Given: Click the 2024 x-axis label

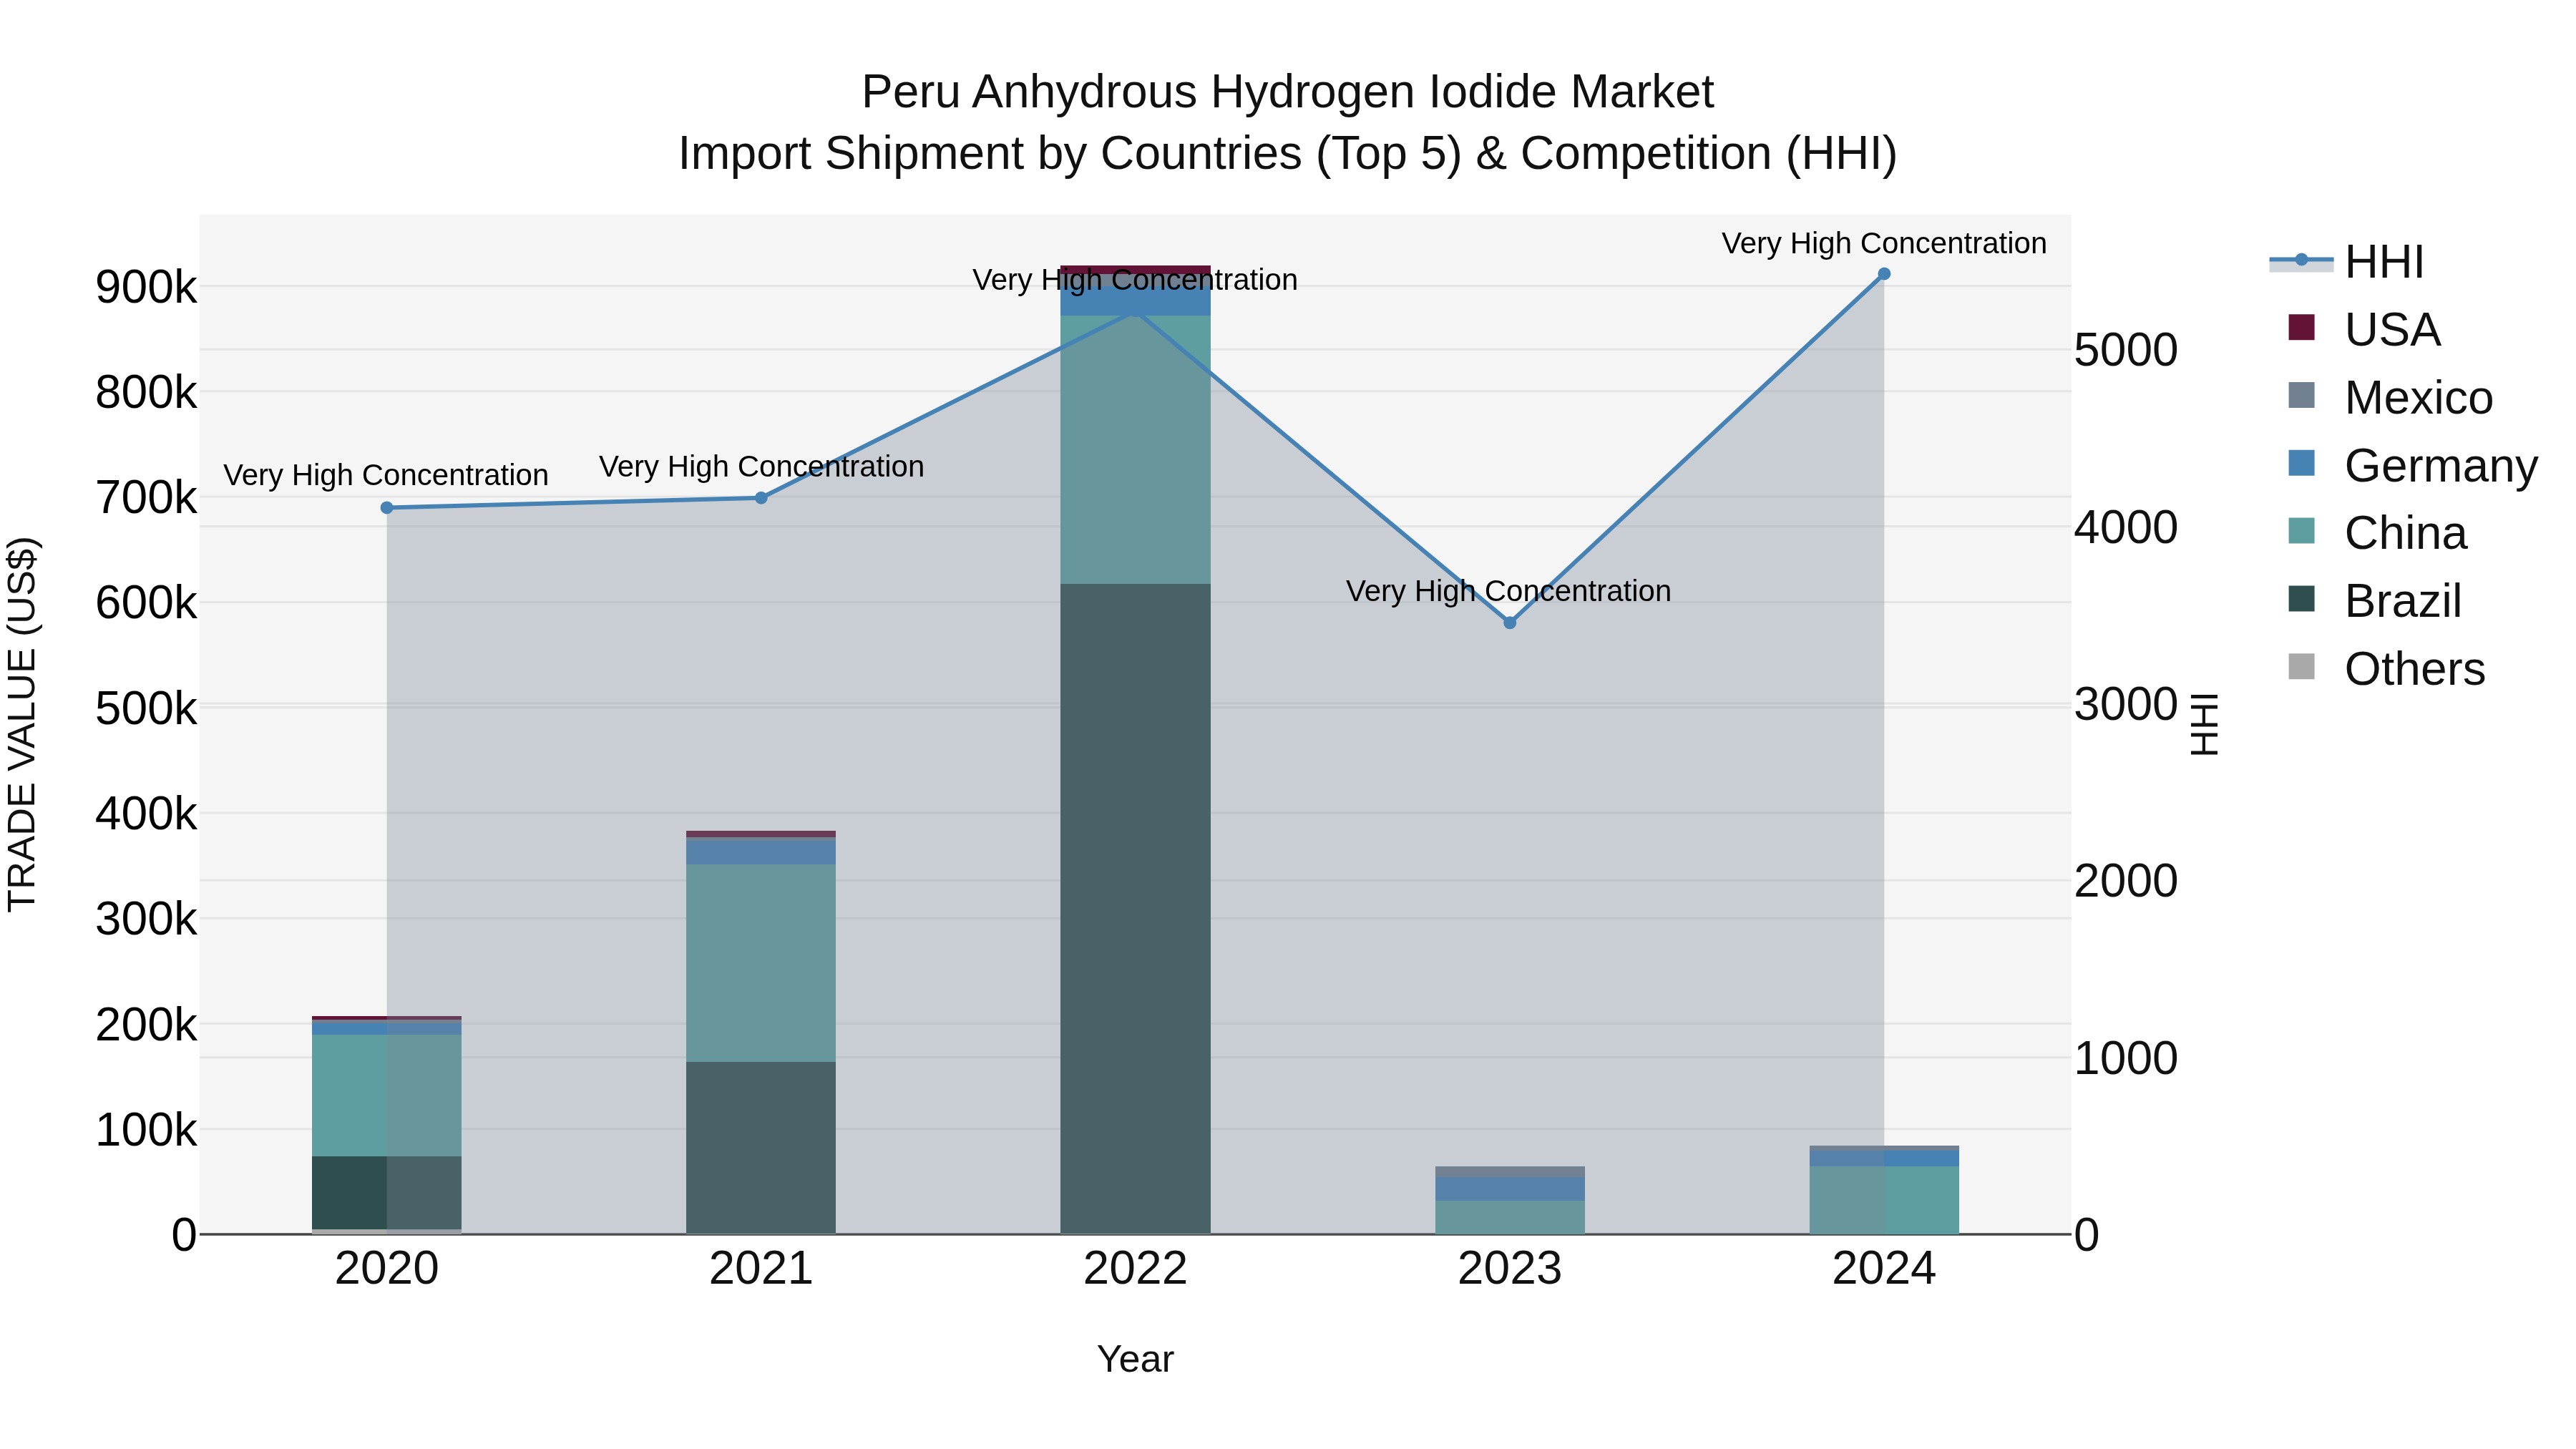Looking at the screenshot, I should (x=1884, y=1269).
